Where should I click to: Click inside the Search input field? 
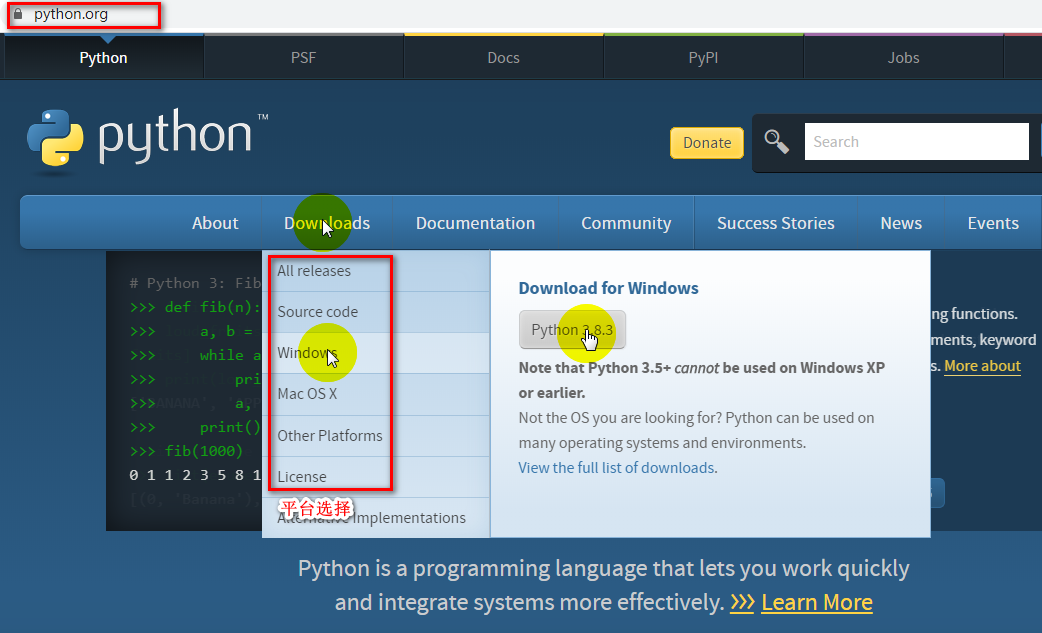[915, 141]
